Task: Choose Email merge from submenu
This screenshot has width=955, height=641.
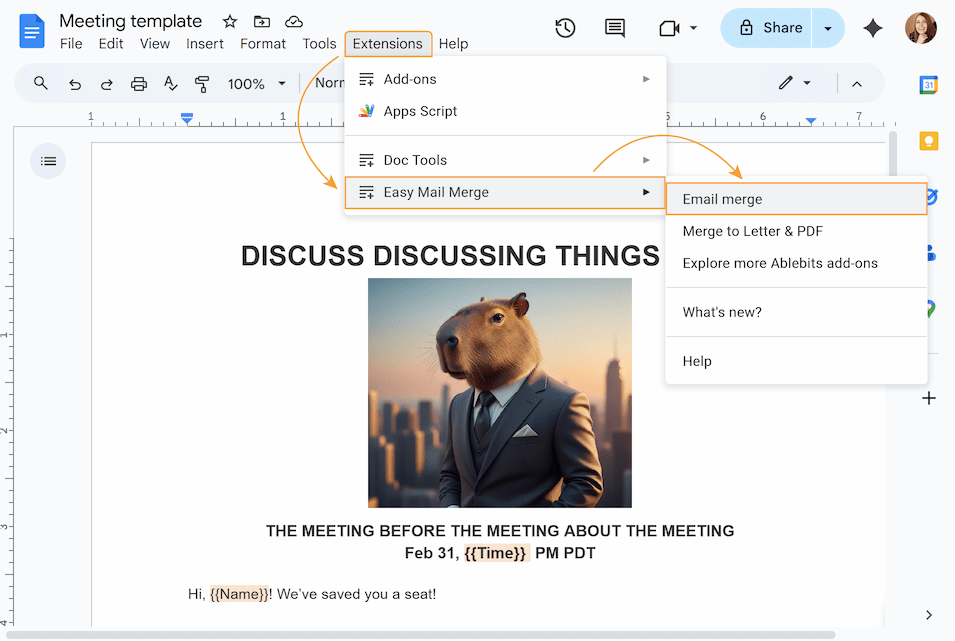Action: (x=796, y=199)
